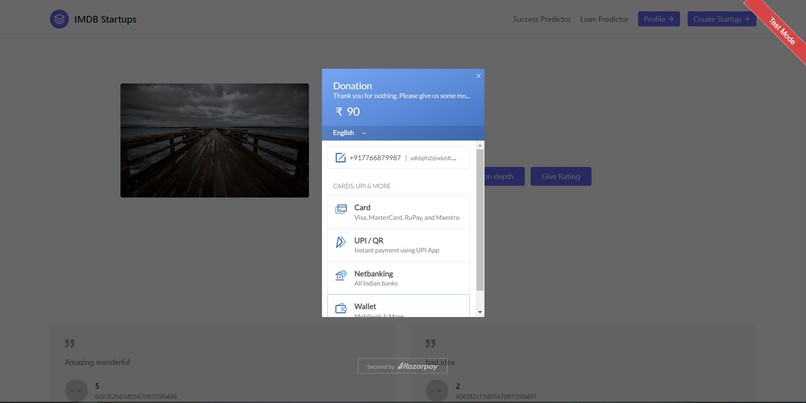Click the partially hidden button ending 'on depth'
This screenshot has height=403, width=806.
(x=504, y=176)
